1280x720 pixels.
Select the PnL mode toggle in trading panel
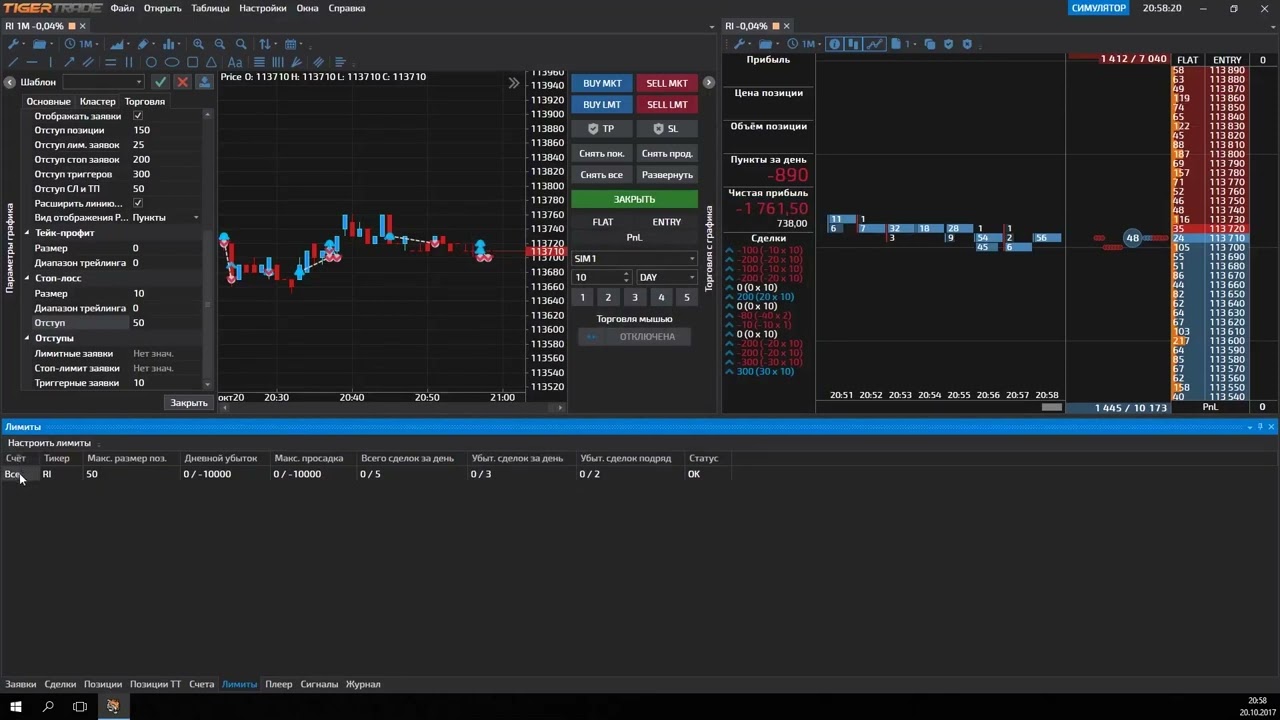[x=635, y=237]
